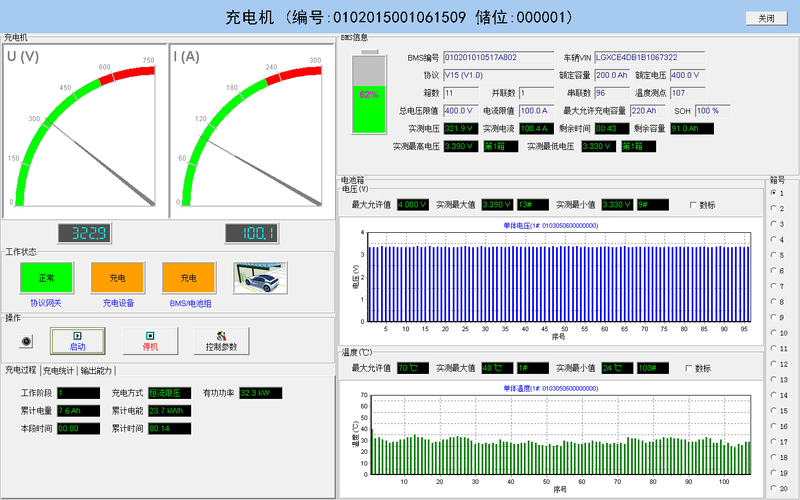
Task: Click the voltage 最大允许值 4.000 V
Action: click(412, 205)
